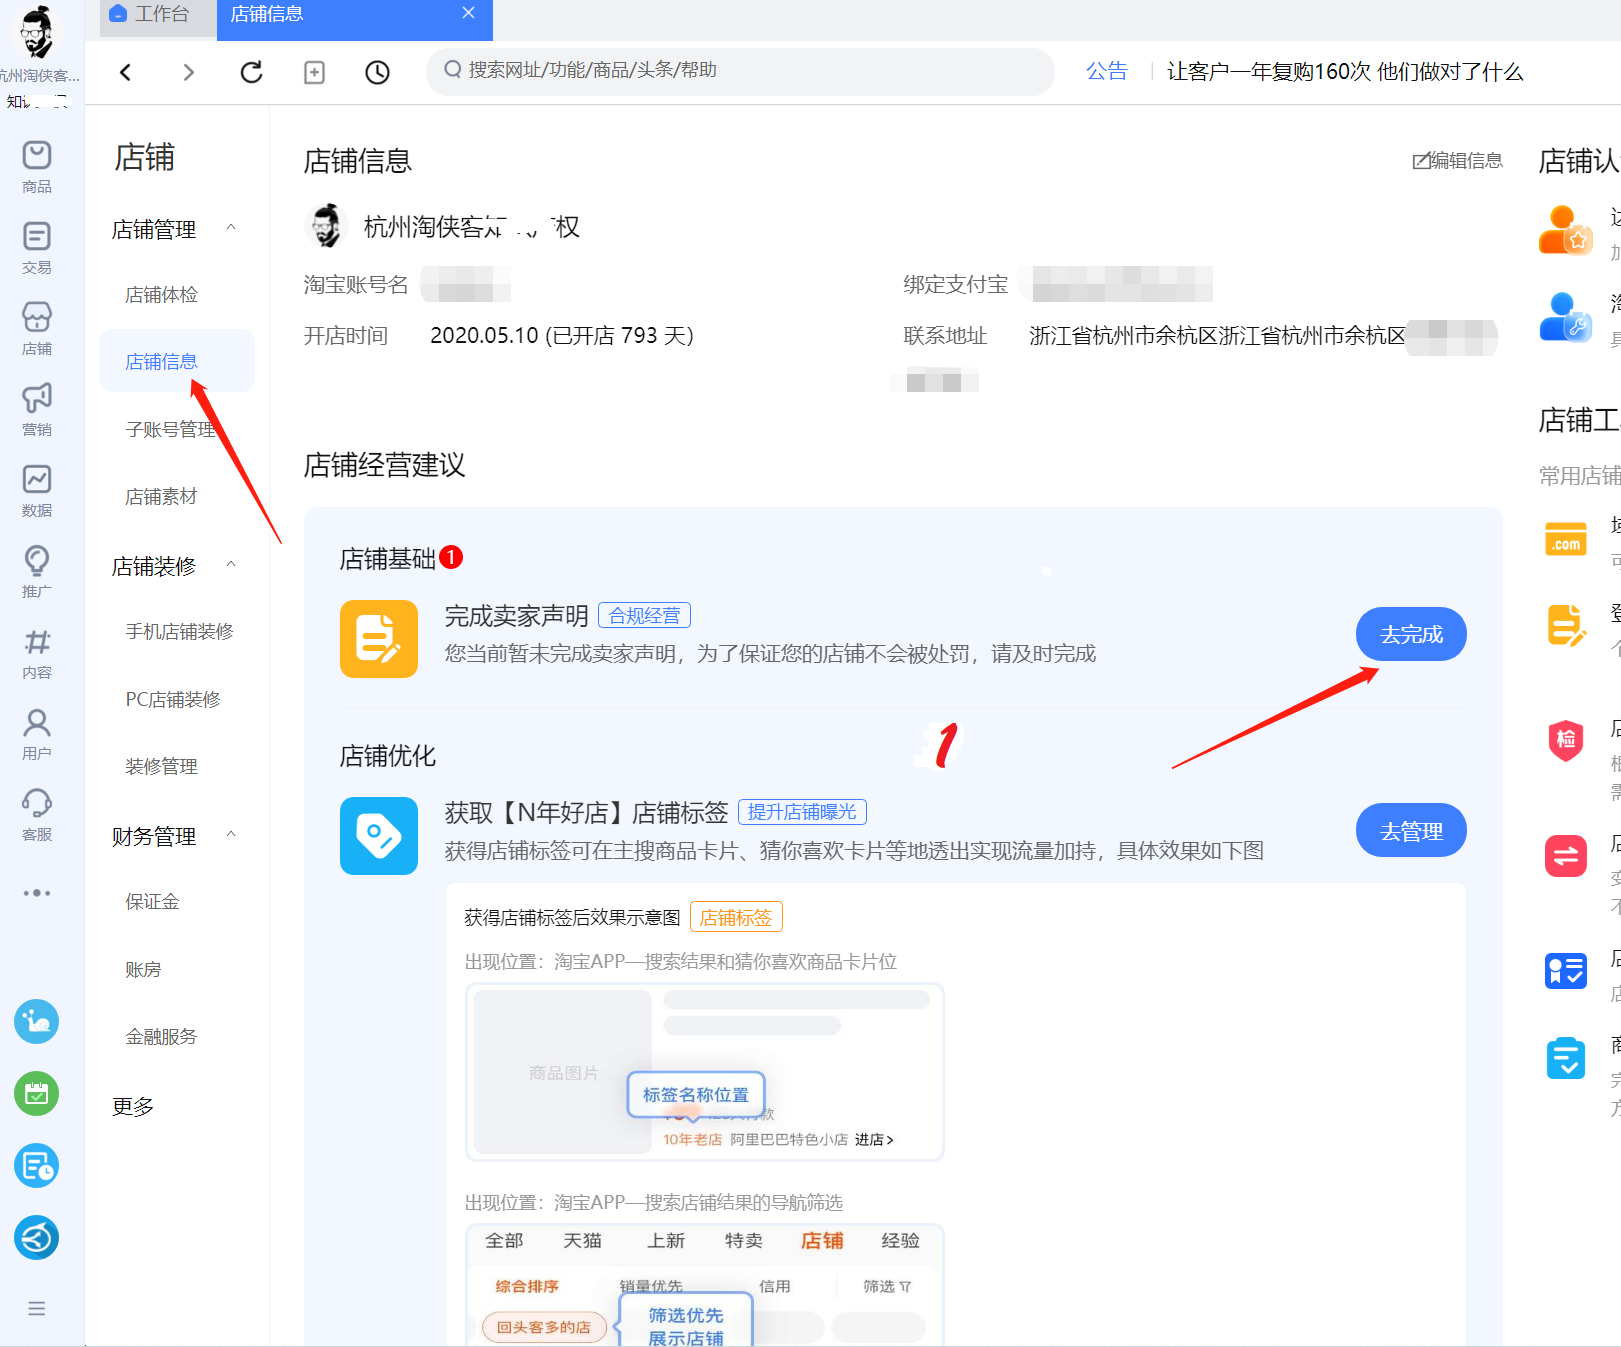The width and height of the screenshot is (1621, 1347).
Task: Open the 公告 announcement link
Action: (1107, 71)
